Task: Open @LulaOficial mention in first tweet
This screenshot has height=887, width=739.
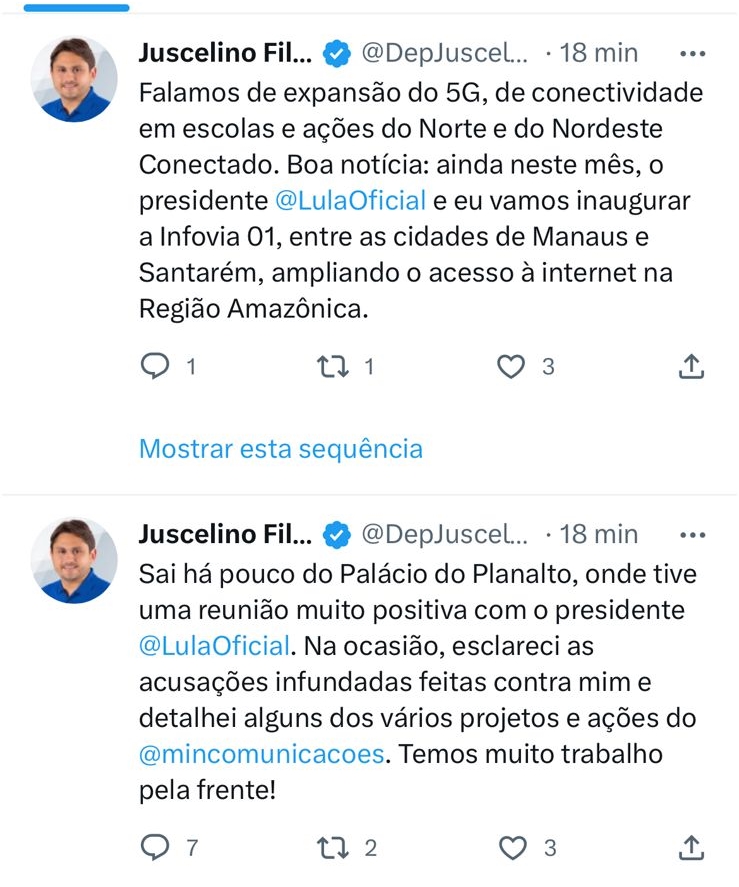Action: click(x=350, y=200)
